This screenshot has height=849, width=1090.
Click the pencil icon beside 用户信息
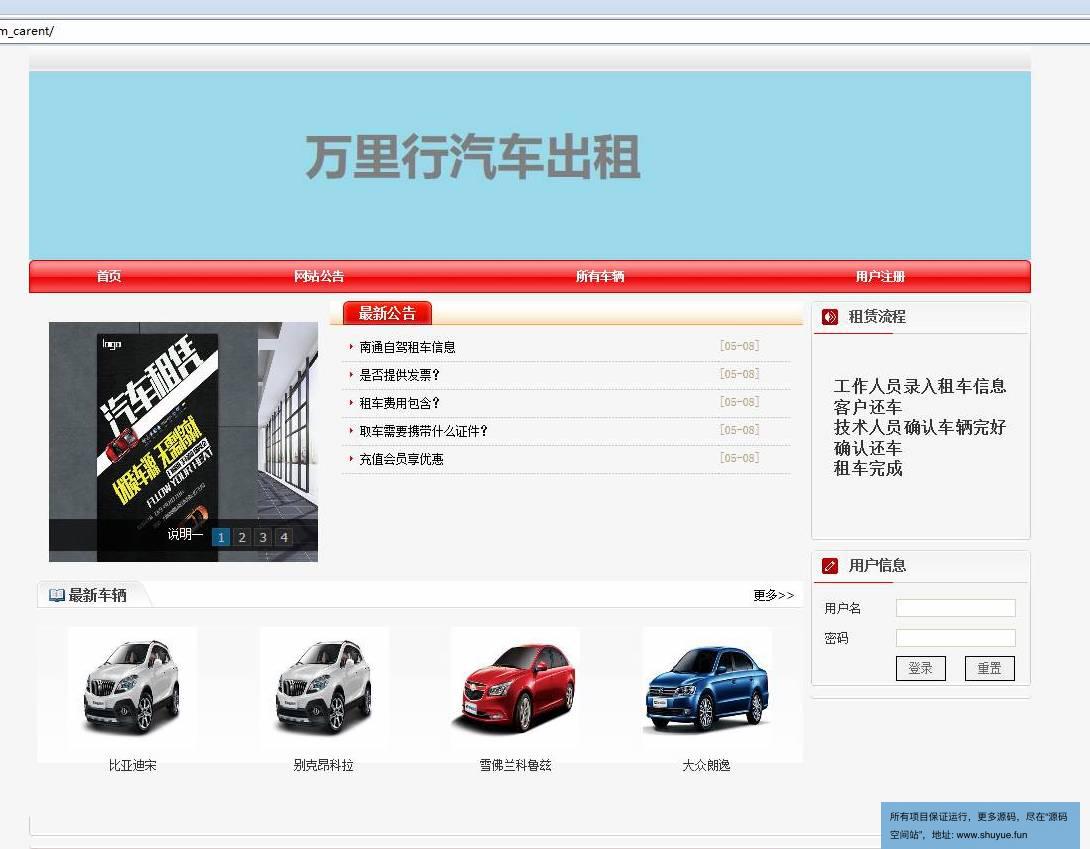[x=829, y=566]
